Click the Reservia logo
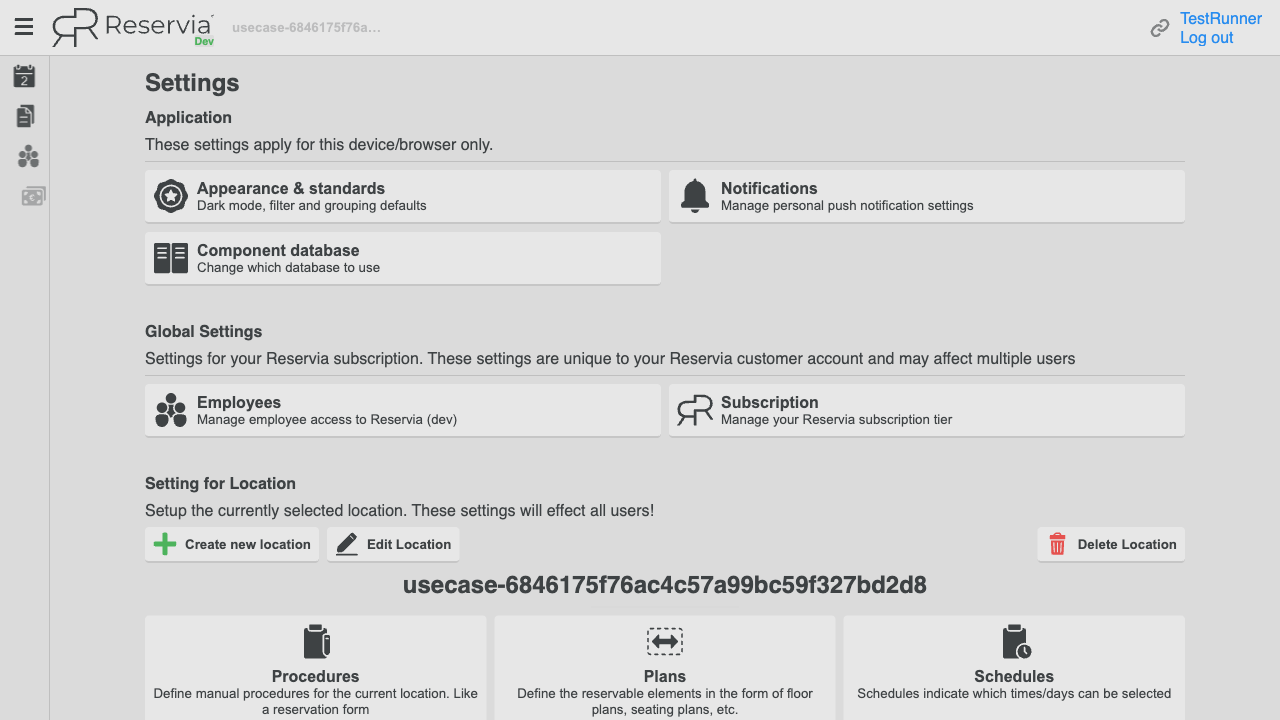 click(x=133, y=28)
